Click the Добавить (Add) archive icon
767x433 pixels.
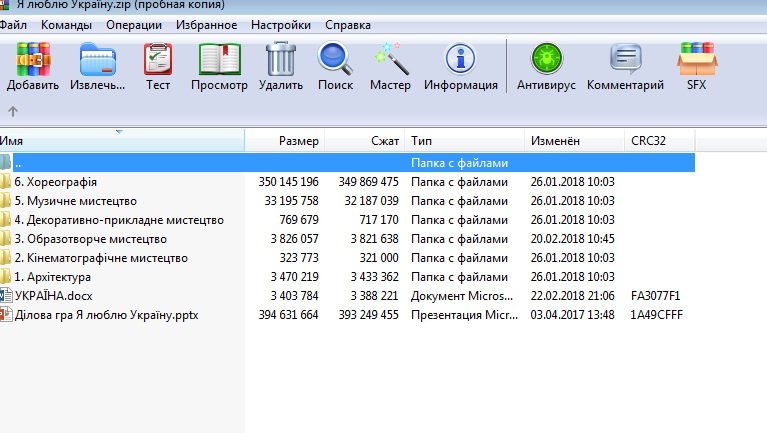point(33,59)
